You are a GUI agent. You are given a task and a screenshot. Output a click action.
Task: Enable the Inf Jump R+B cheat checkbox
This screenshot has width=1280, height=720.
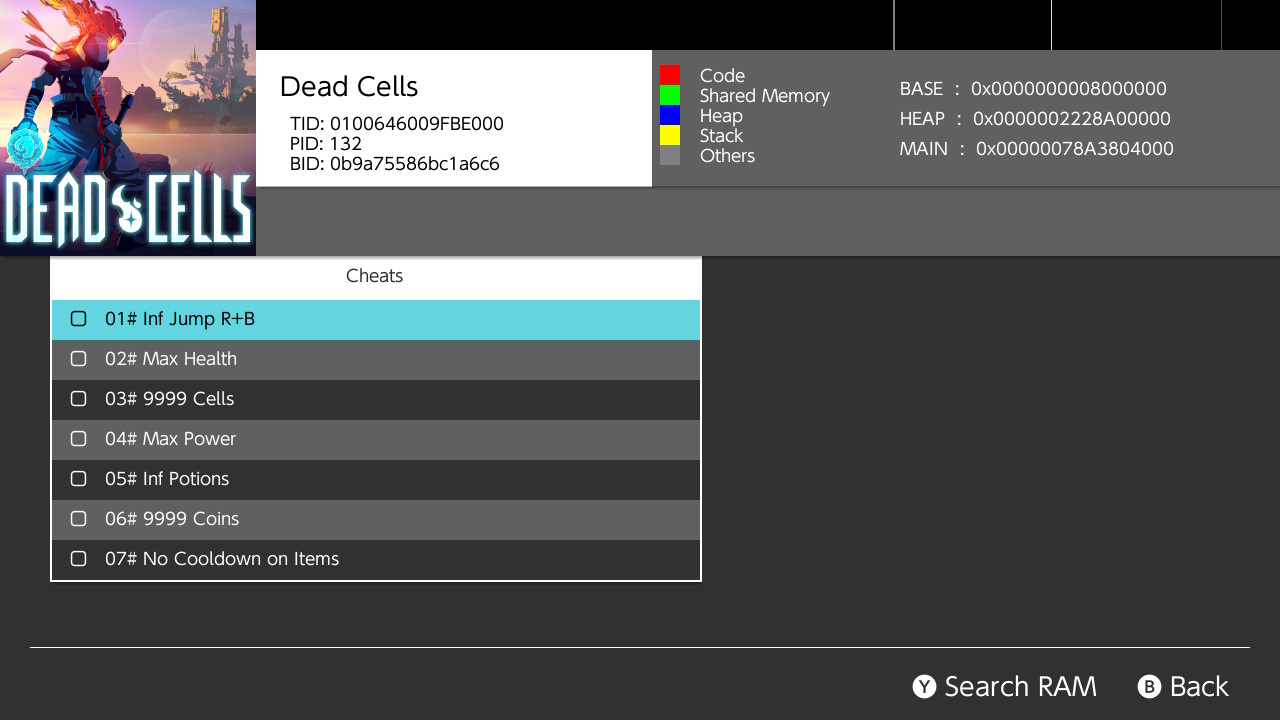[x=79, y=319]
